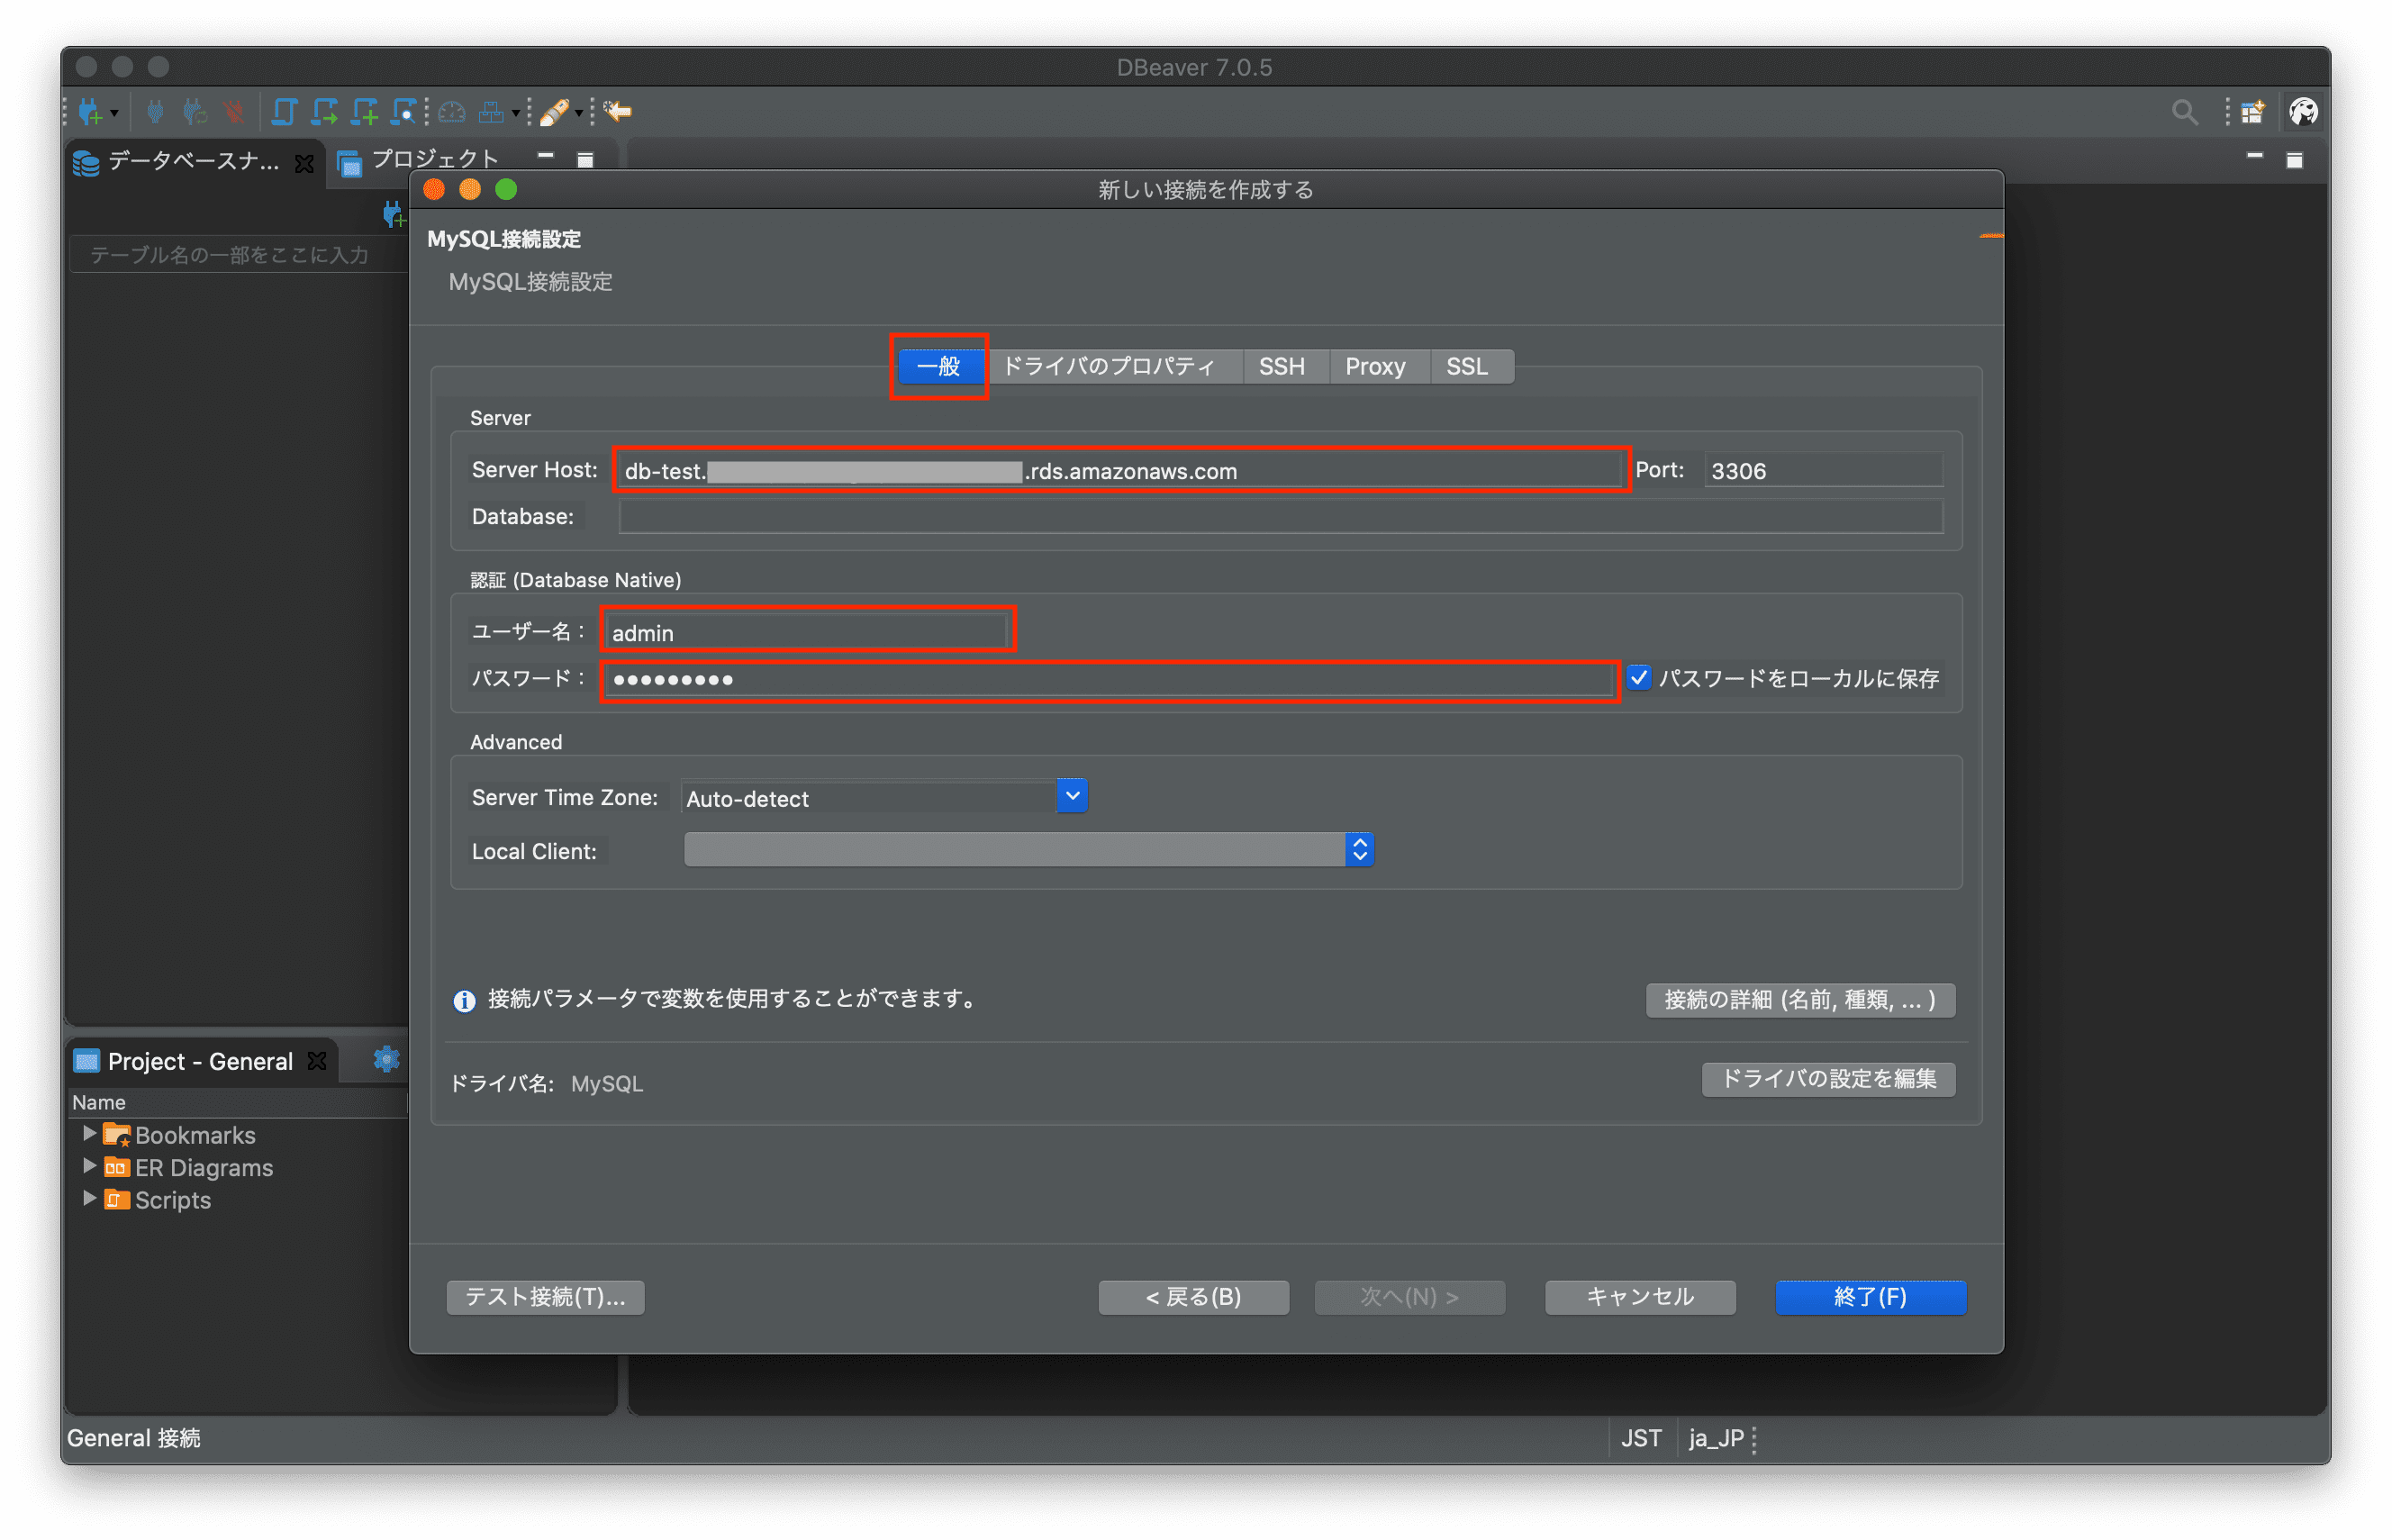This screenshot has width=2392, height=1540.
Task: Expand the ER Diagrams tree node
Action: [89, 1166]
